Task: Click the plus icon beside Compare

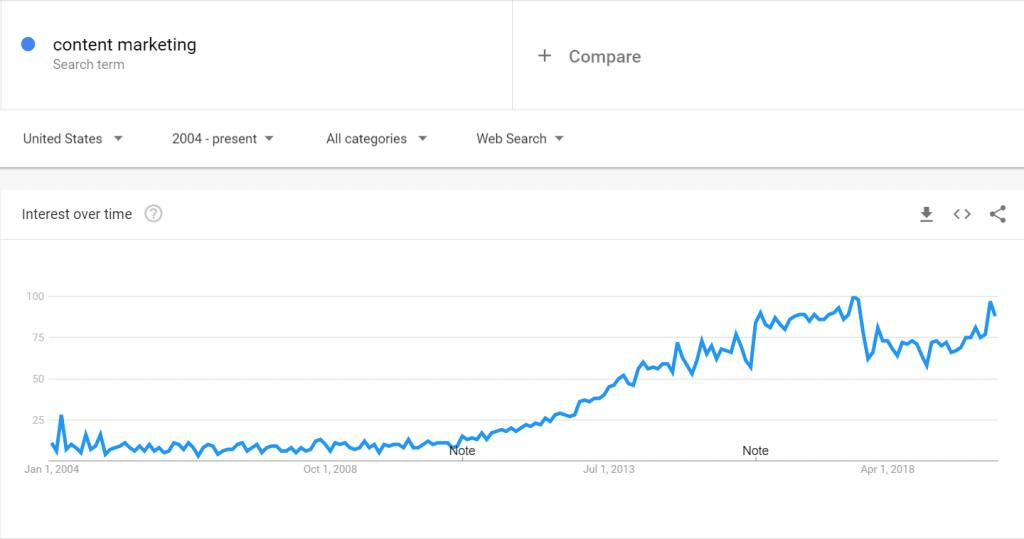Action: (x=545, y=56)
